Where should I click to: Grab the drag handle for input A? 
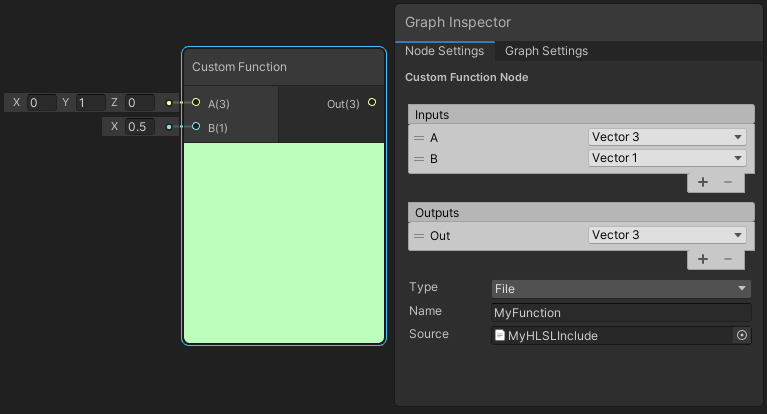click(x=419, y=138)
